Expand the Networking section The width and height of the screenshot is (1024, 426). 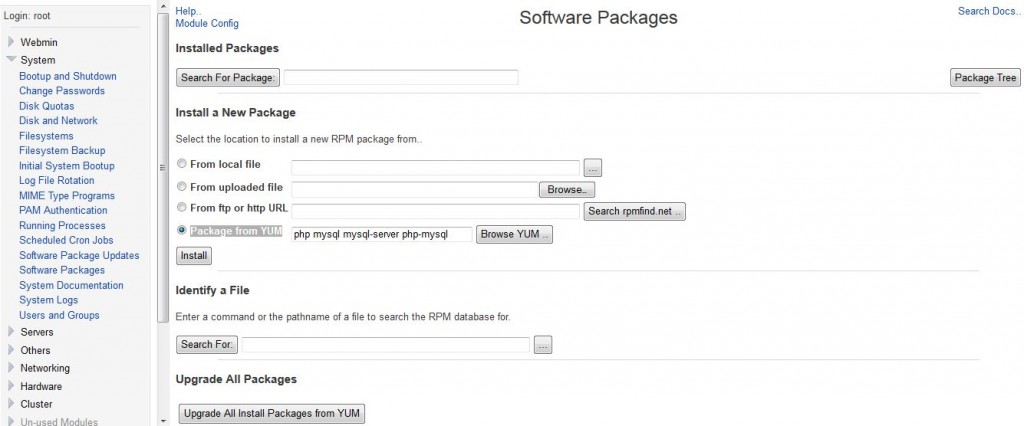coord(12,368)
